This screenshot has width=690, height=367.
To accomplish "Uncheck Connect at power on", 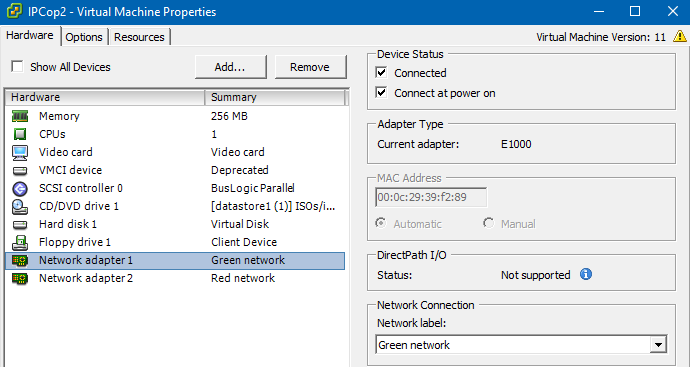I will (381, 92).
